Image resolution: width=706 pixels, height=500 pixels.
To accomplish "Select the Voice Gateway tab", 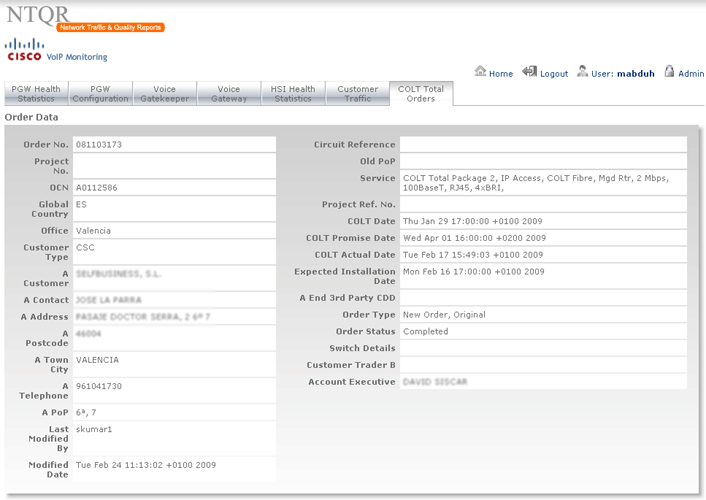I will pos(229,94).
